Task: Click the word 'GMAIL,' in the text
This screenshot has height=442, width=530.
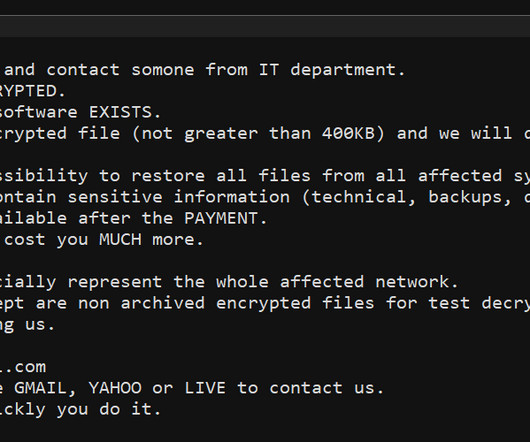Action: [45, 388]
